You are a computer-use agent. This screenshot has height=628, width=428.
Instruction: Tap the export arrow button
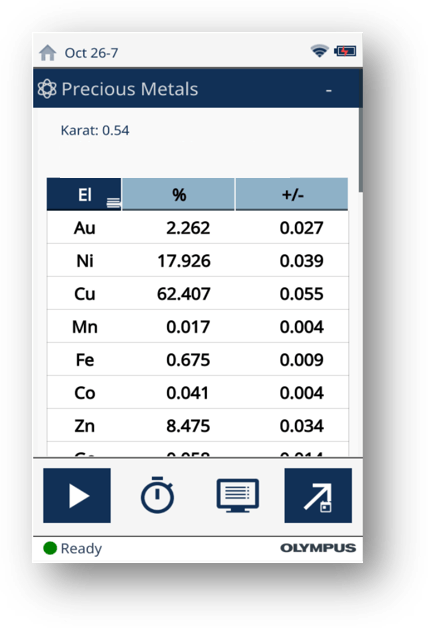coord(318,495)
